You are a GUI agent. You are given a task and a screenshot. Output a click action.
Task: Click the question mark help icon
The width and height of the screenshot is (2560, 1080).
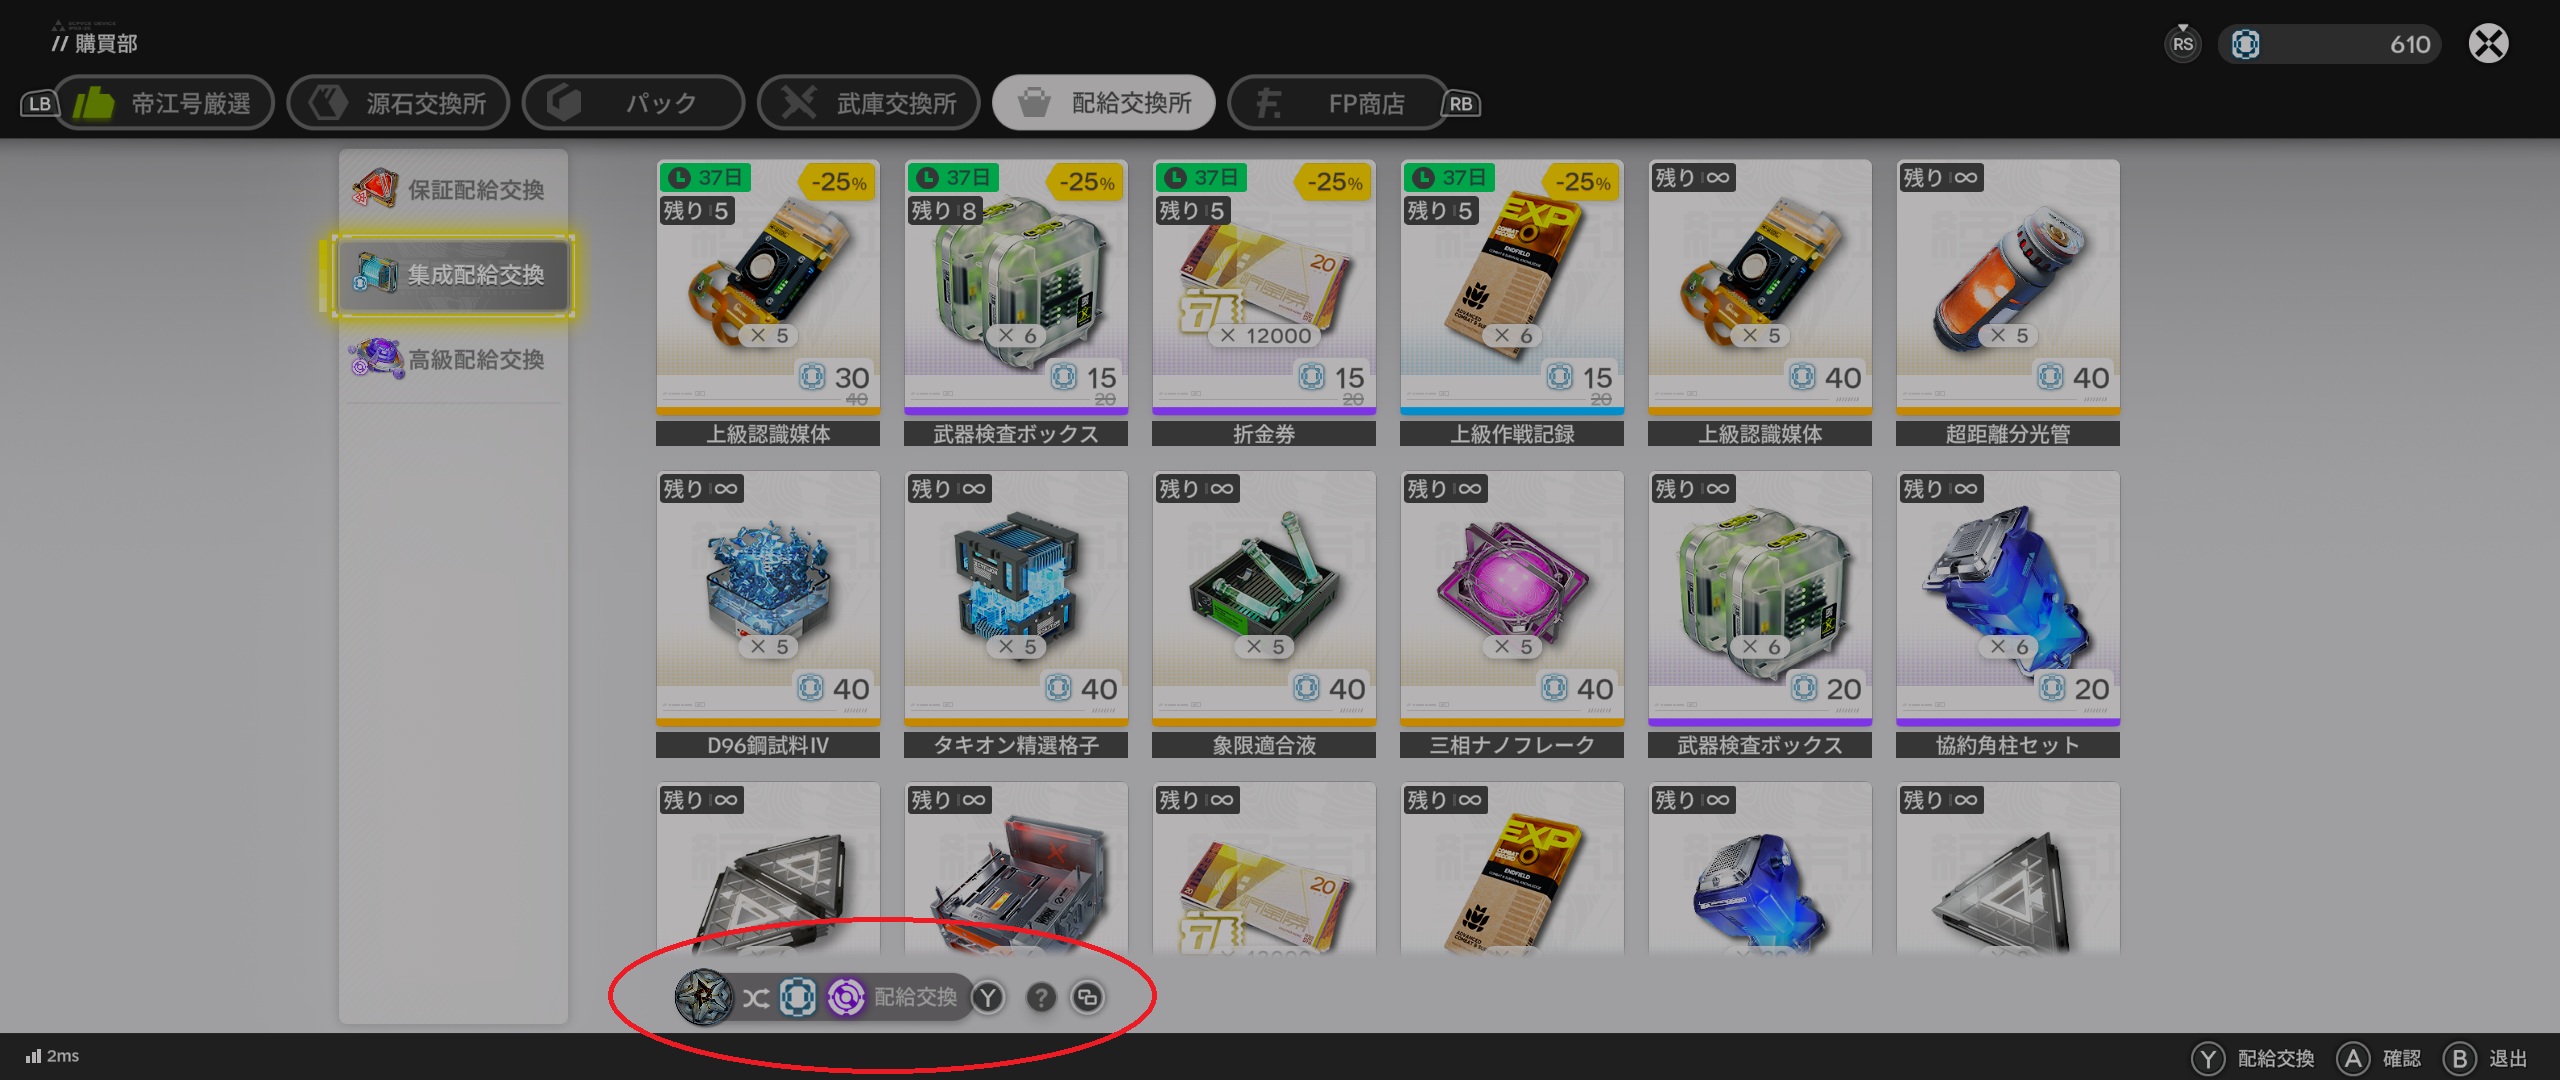click(1041, 997)
